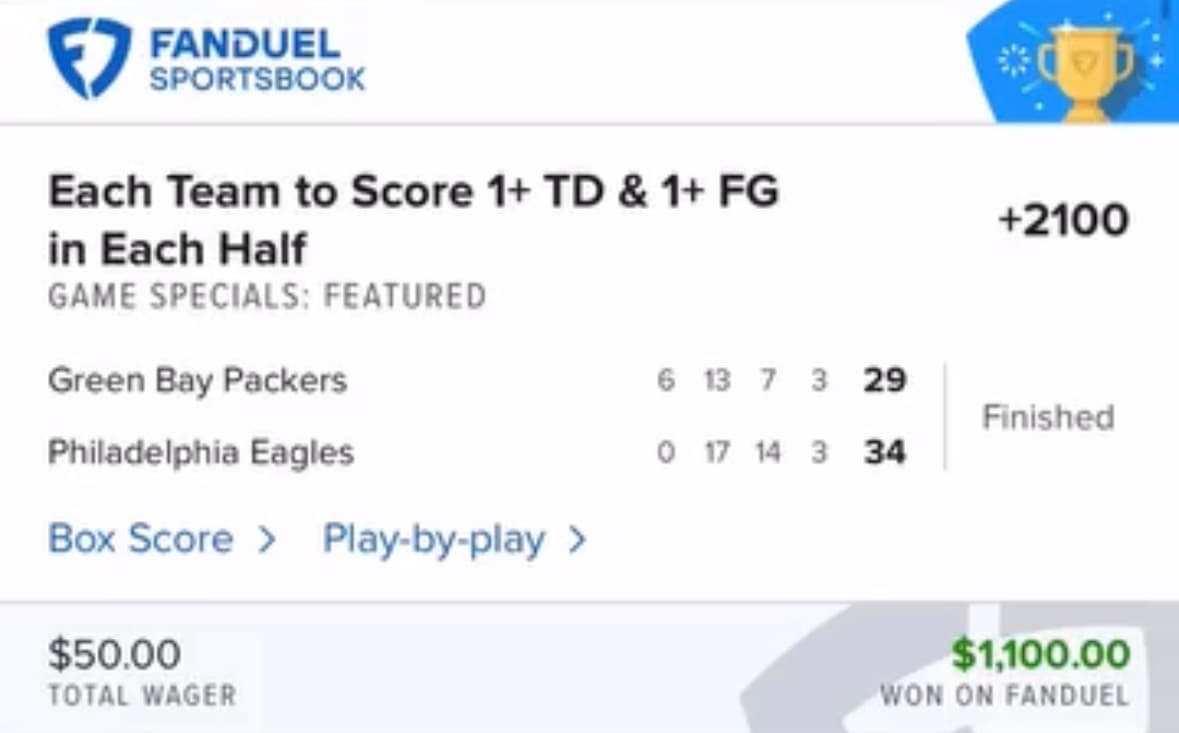Select the +2100 odds value

pyautogui.click(x=1062, y=219)
